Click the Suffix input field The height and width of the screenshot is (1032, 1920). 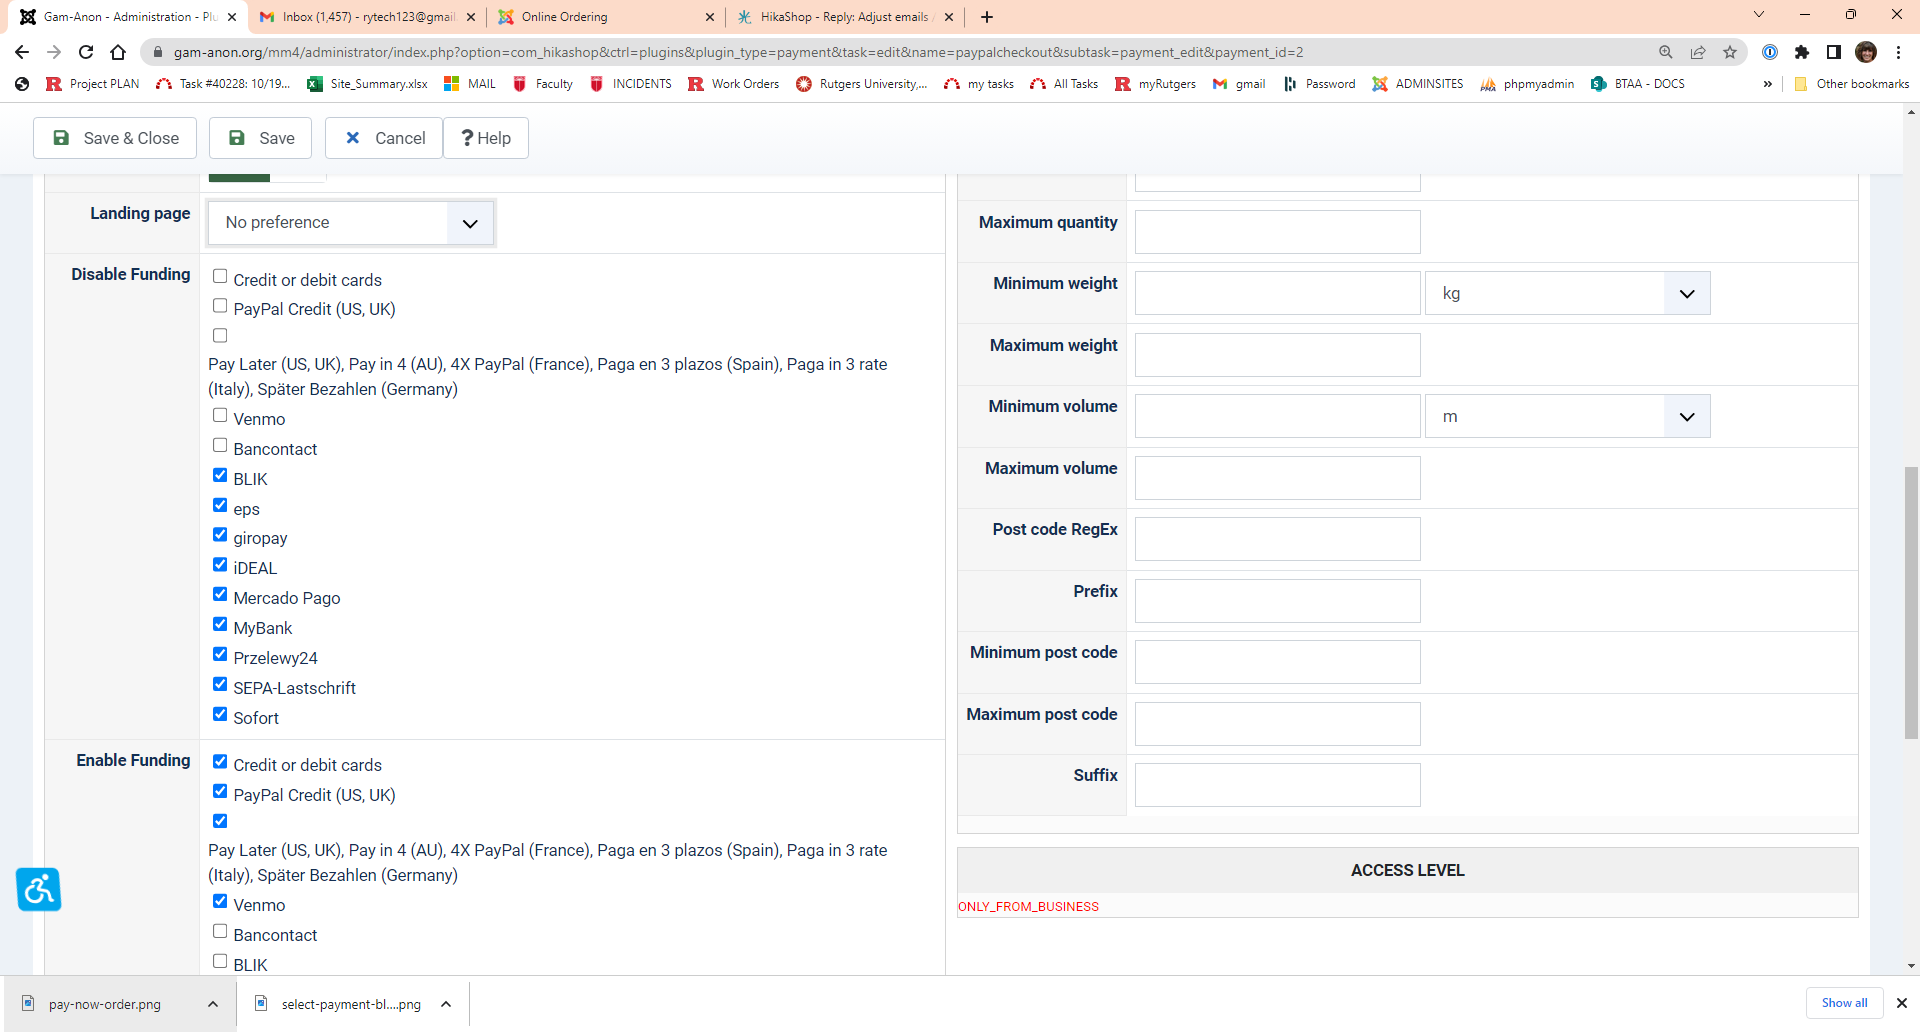click(1277, 785)
